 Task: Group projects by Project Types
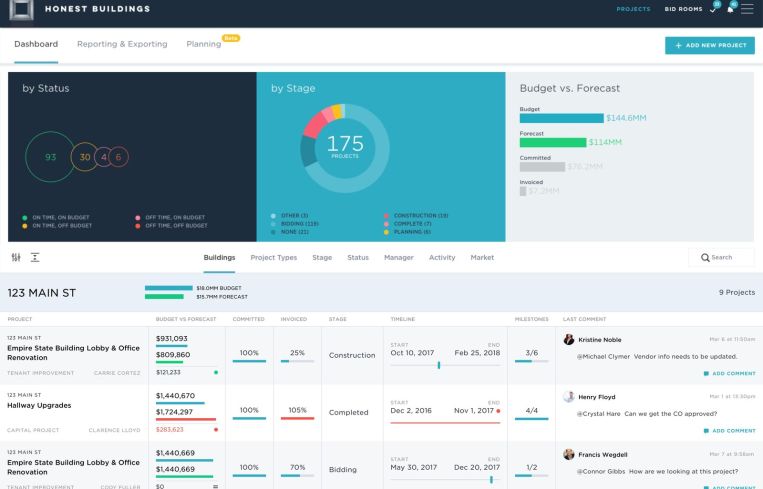click(273, 257)
